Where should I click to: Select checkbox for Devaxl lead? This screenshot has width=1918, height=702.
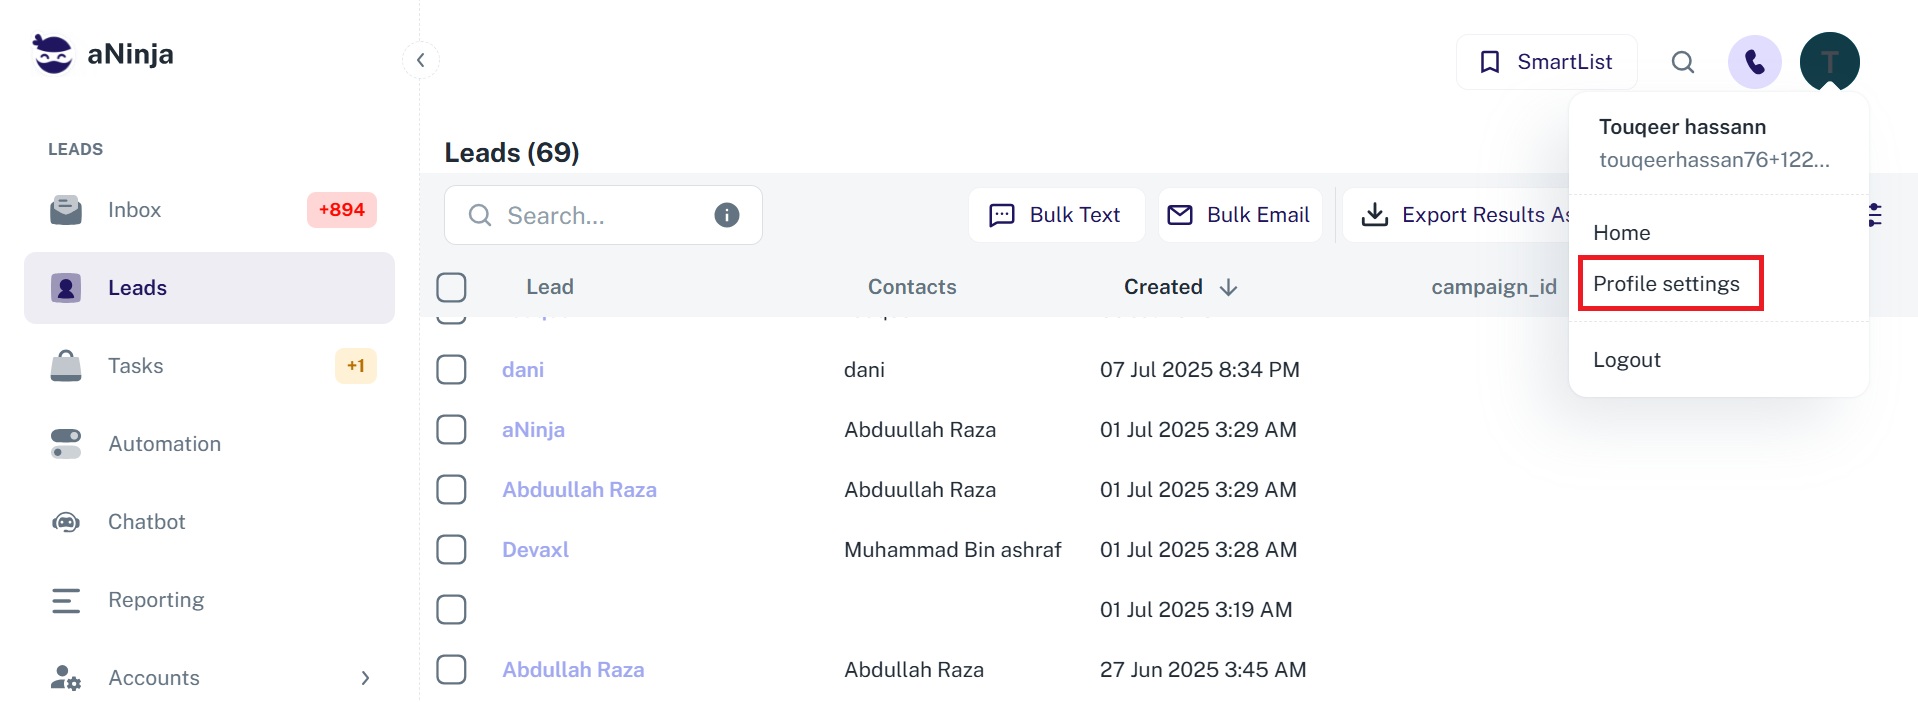coord(451,550)
